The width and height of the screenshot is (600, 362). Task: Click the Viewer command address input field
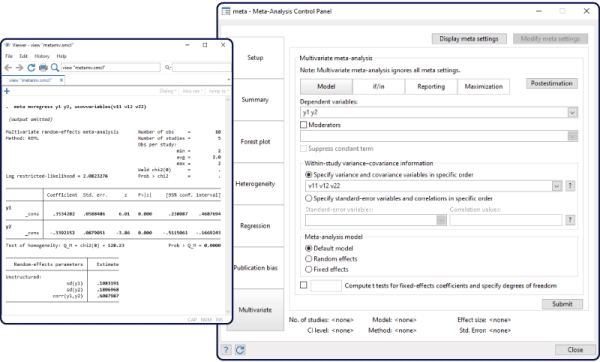110,67
